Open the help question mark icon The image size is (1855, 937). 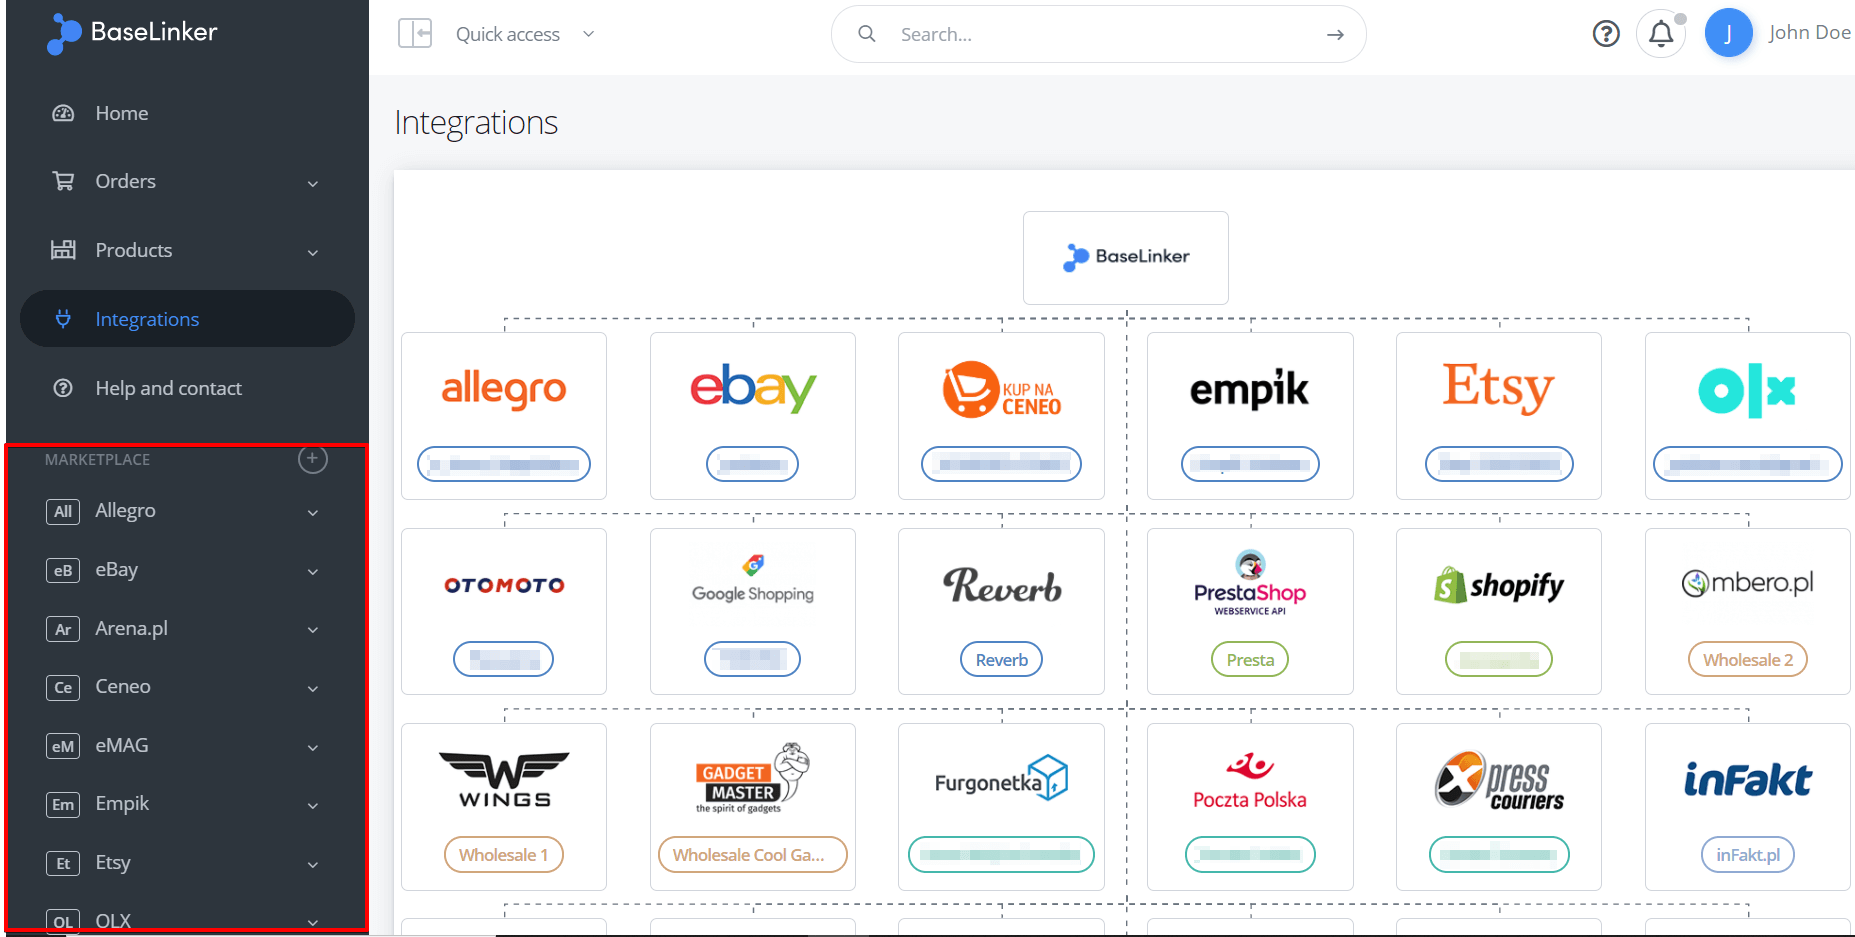[x=1606, y=34]
